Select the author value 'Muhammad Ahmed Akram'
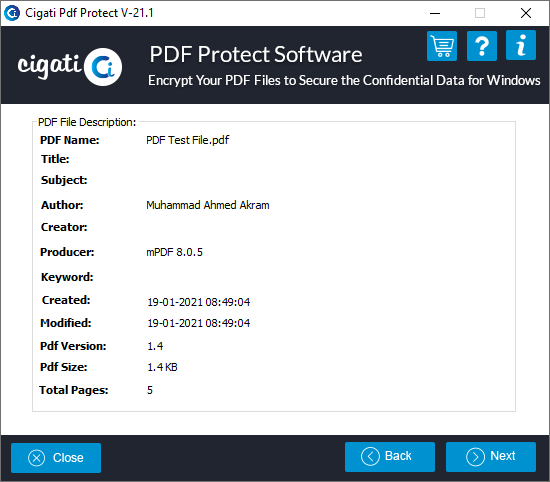Image resolution: width=550 pixels, height=482 pixels. click(208, 205)
